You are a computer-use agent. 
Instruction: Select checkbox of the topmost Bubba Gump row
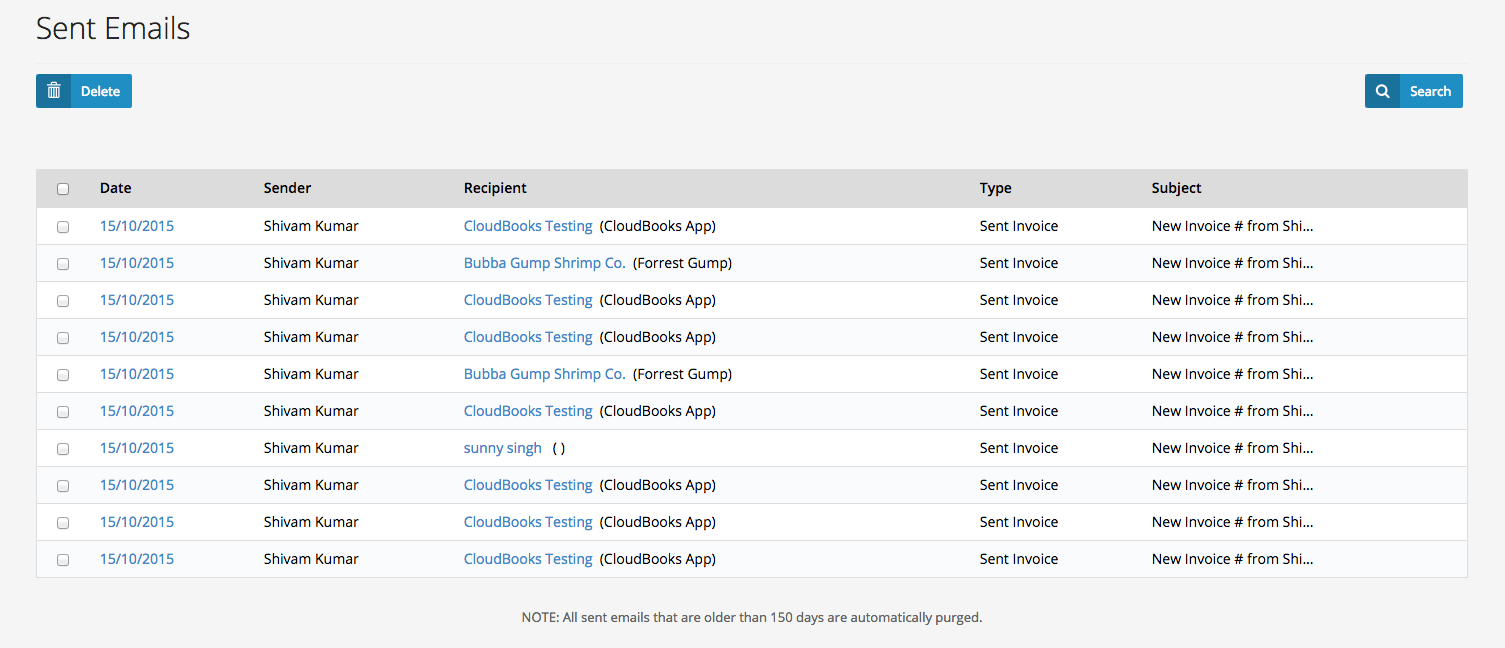coord(63,264)
